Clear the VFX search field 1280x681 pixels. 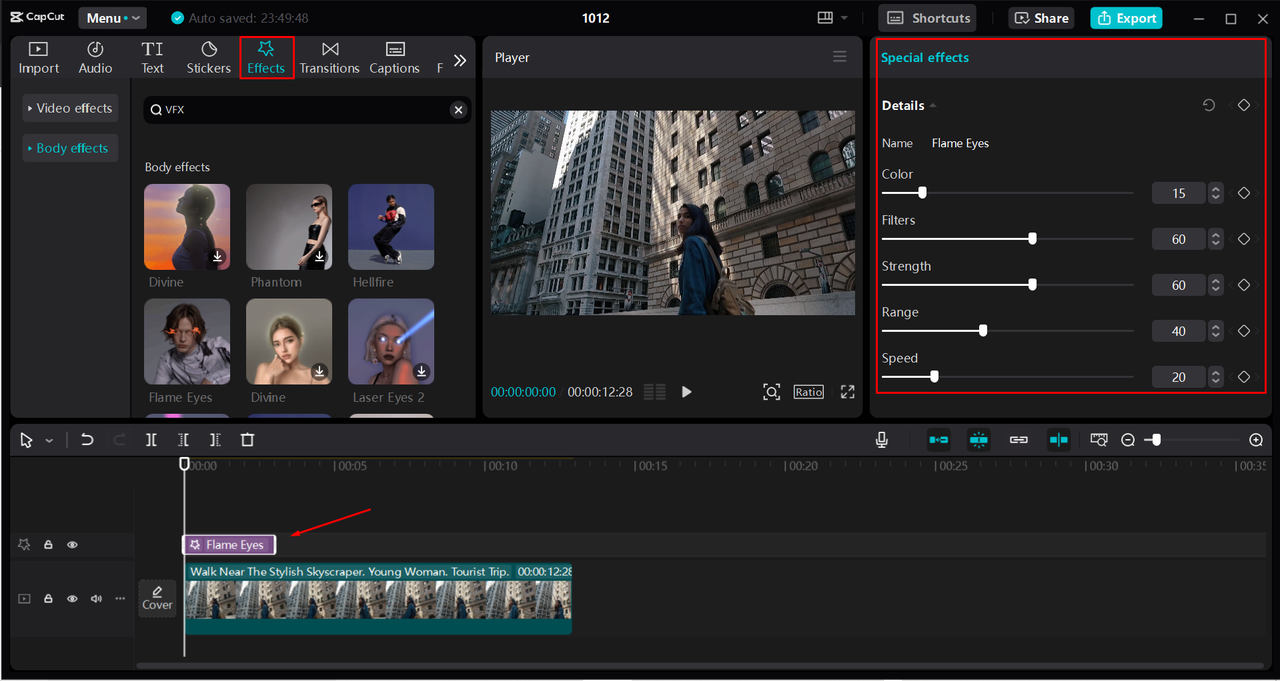(x=458, y=110)
